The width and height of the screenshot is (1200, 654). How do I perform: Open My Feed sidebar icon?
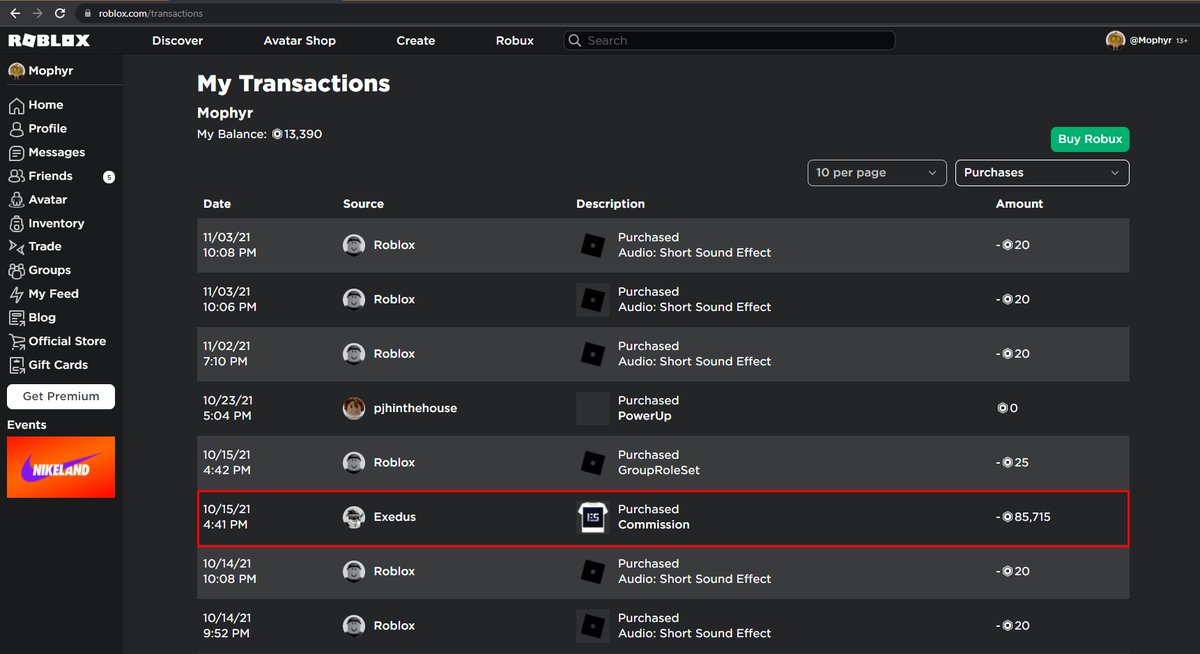pos(16,294)
